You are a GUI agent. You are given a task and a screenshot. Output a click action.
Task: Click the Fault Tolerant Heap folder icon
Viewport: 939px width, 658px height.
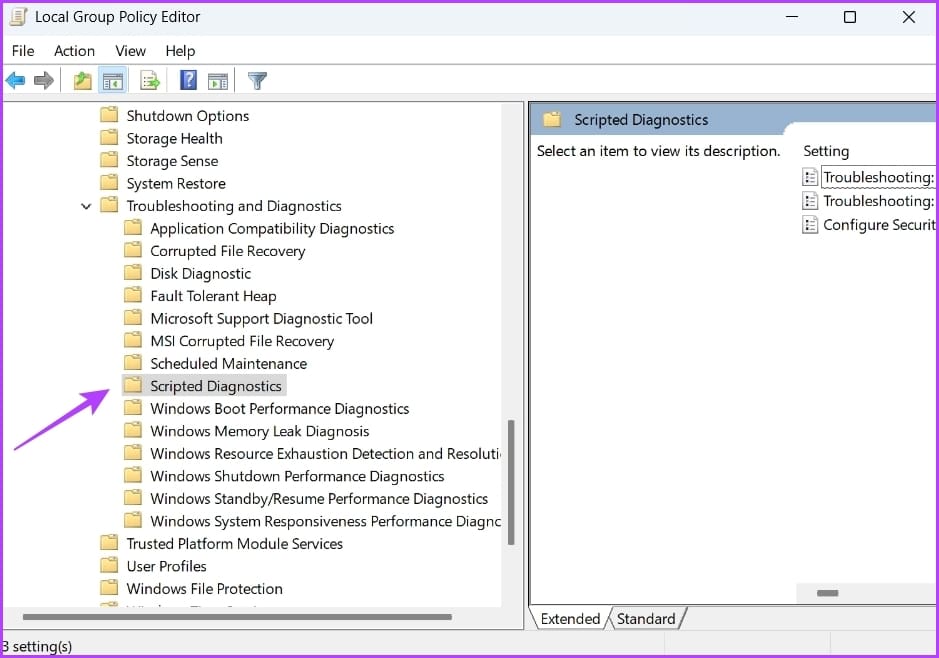132,295
